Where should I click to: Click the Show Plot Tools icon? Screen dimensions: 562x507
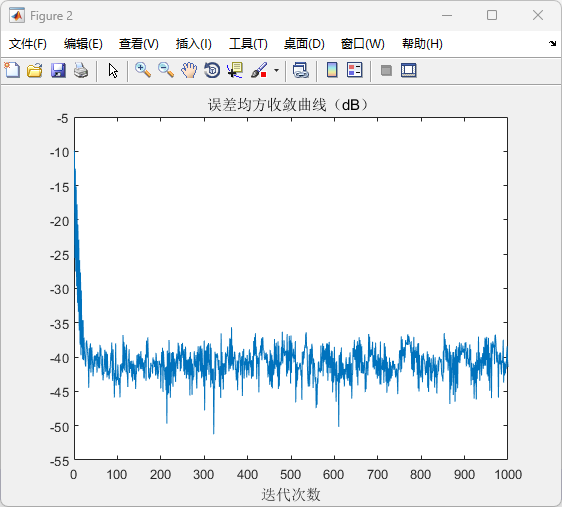click(x=409, y=70)
